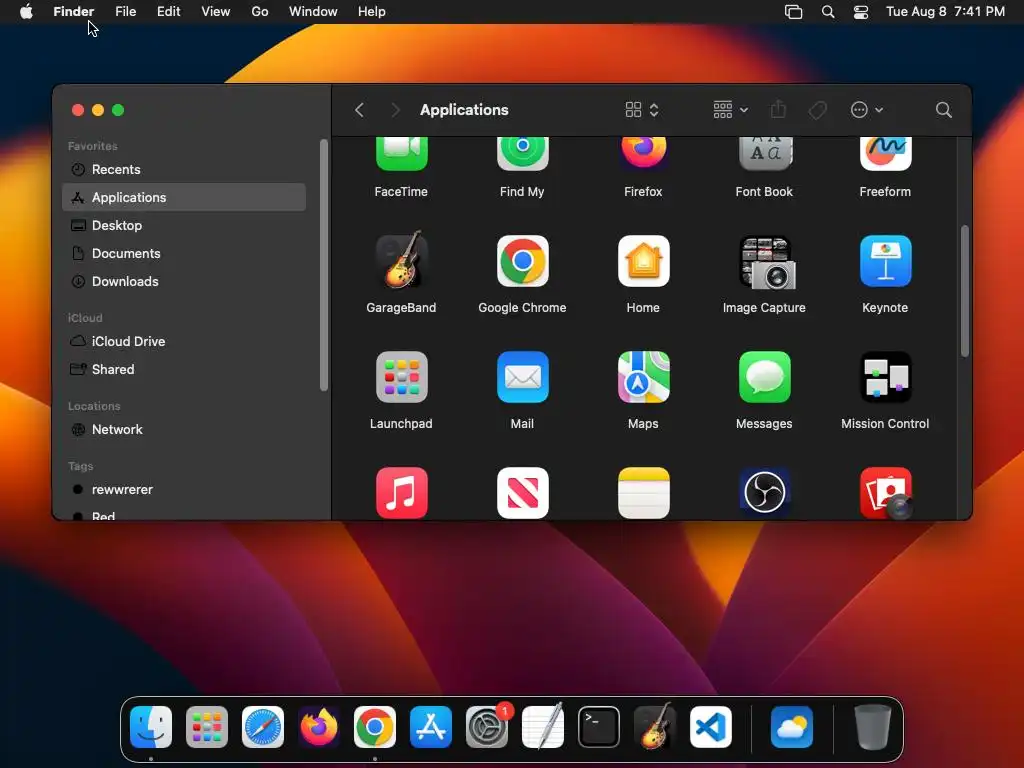Screen dimensions: 1024x768
Task: Pick the Messages app icon
Action: [x=765, y=377]
